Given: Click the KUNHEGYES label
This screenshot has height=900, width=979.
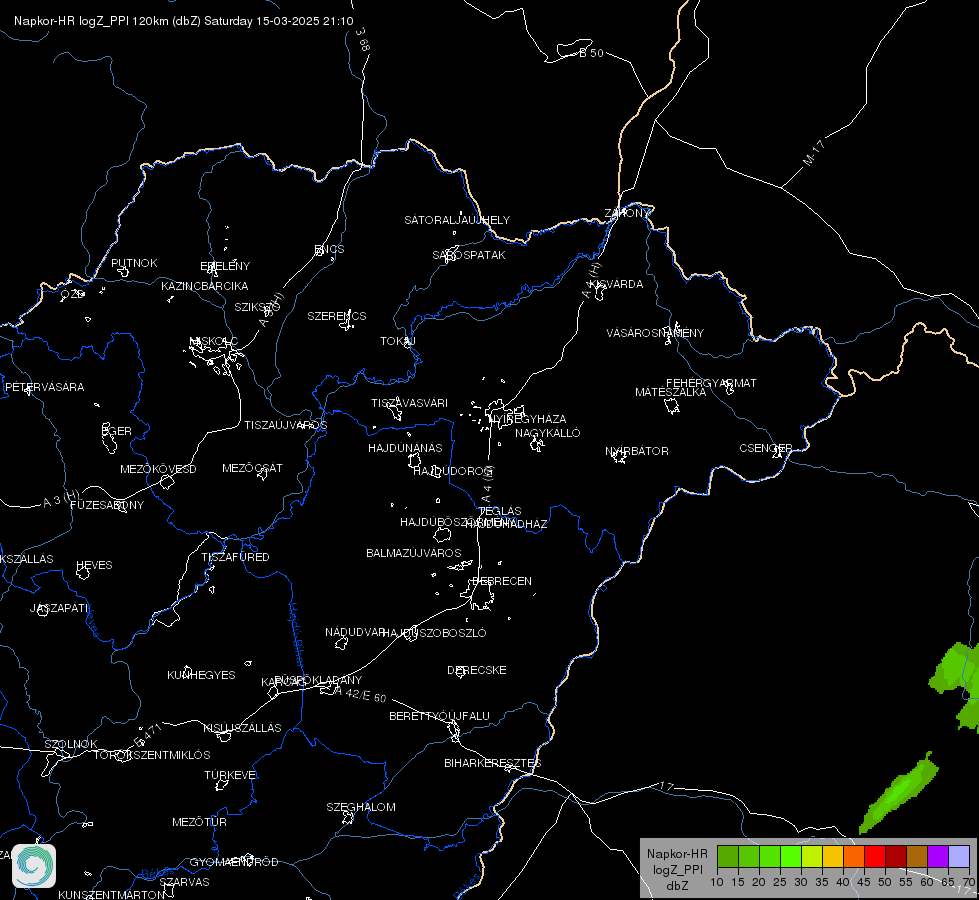Looking at the screenshot, I should point(201,675).
